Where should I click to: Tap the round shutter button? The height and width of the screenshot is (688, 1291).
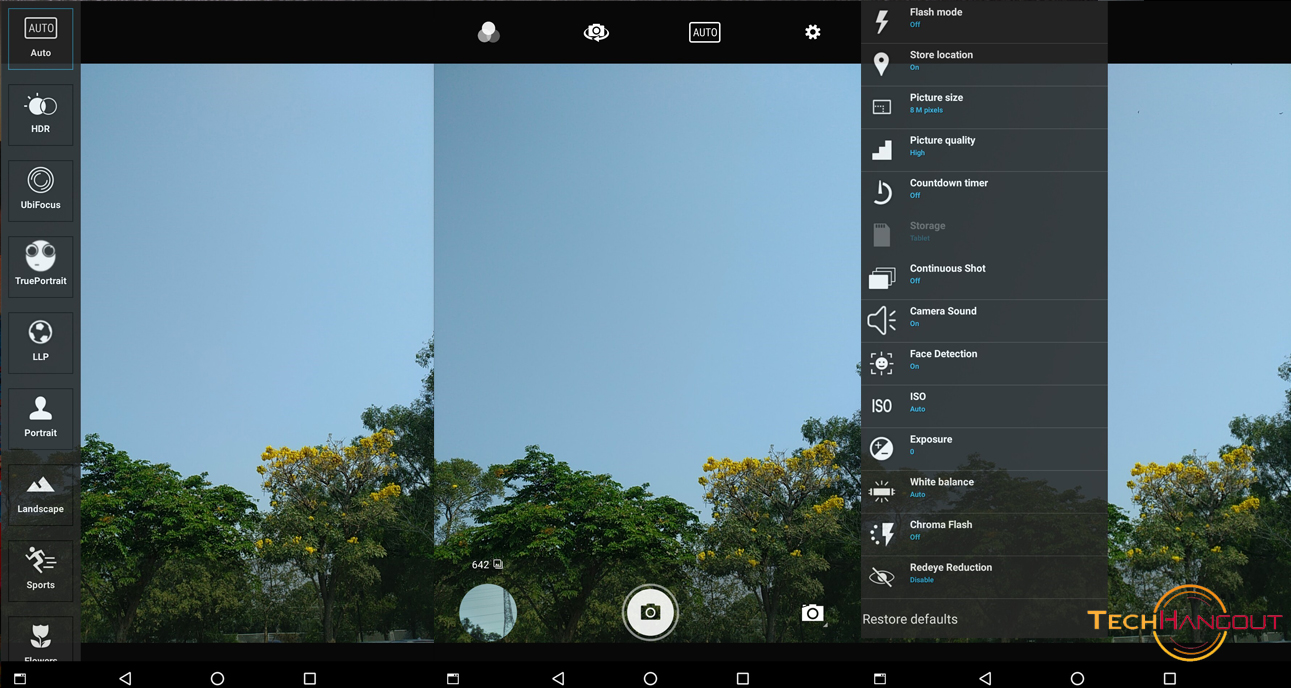650,612
